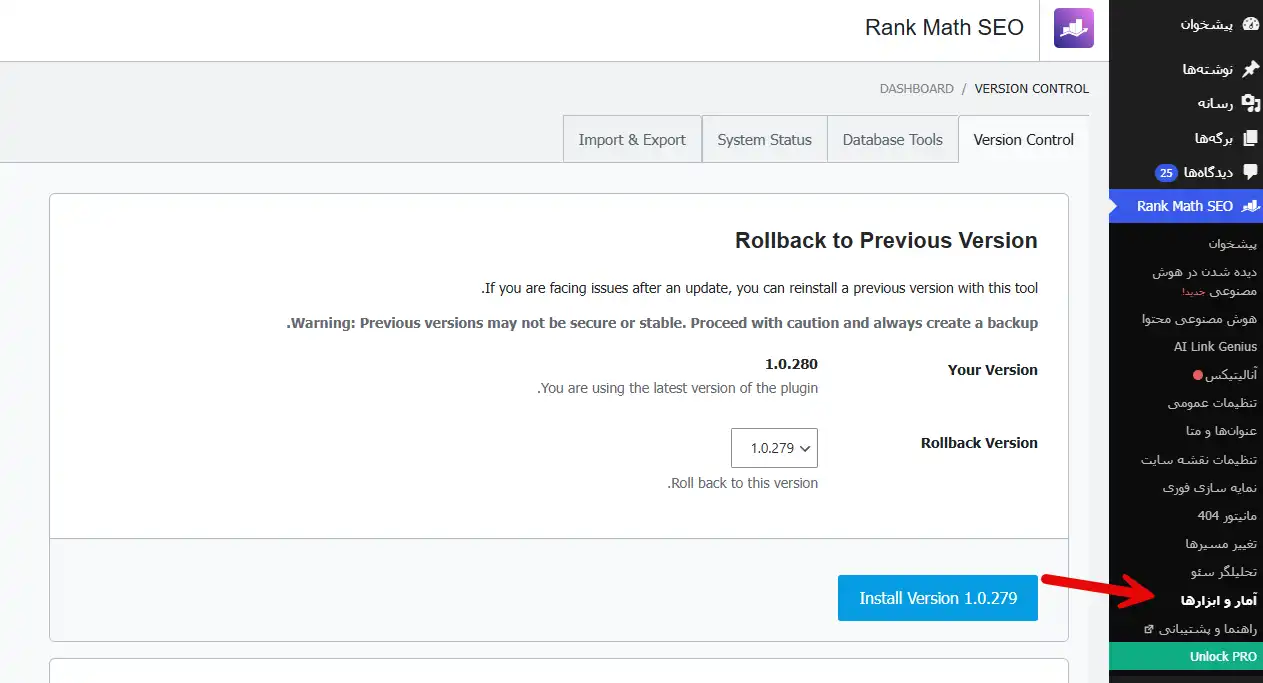This screenshot has height=683, width=1263.
Task: Click the speech bubble icon beside دیدگاه‌ها
Action: 1250,172
